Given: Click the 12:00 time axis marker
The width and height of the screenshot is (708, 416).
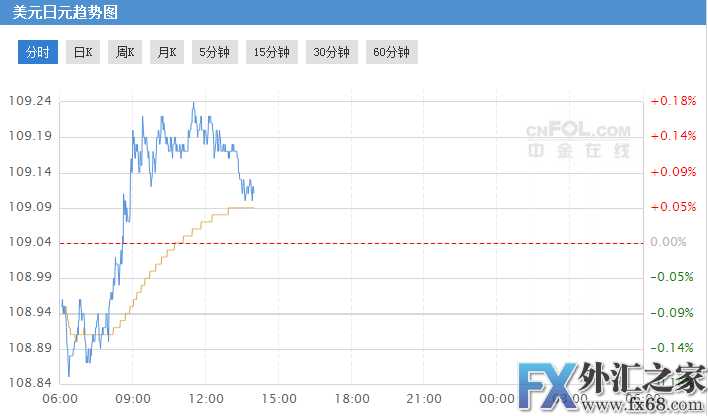Looking at the screenshot, I should pos(205,397).
